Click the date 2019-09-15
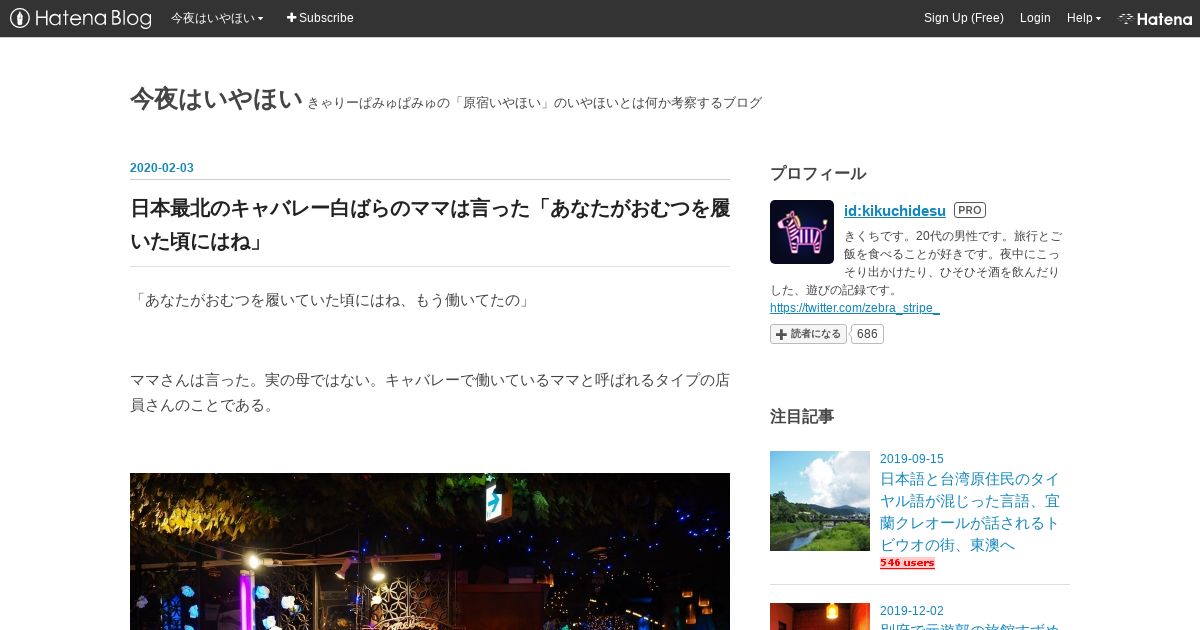Viewport: 1200px width, 630px height. click(912, 459)
